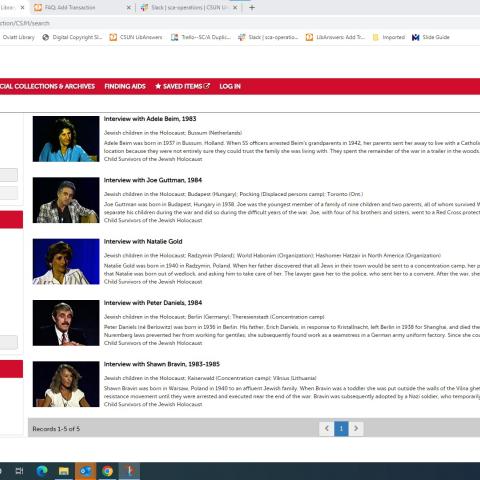Open the Imported bookmarks folder
Screen dimensions: 480x480
[389, 37]
